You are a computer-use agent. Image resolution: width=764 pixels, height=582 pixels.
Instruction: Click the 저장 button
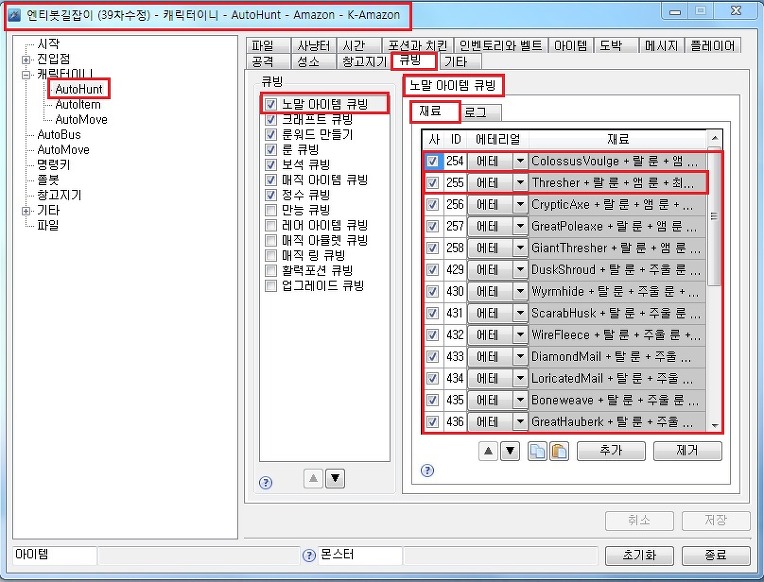coord(716,521)
